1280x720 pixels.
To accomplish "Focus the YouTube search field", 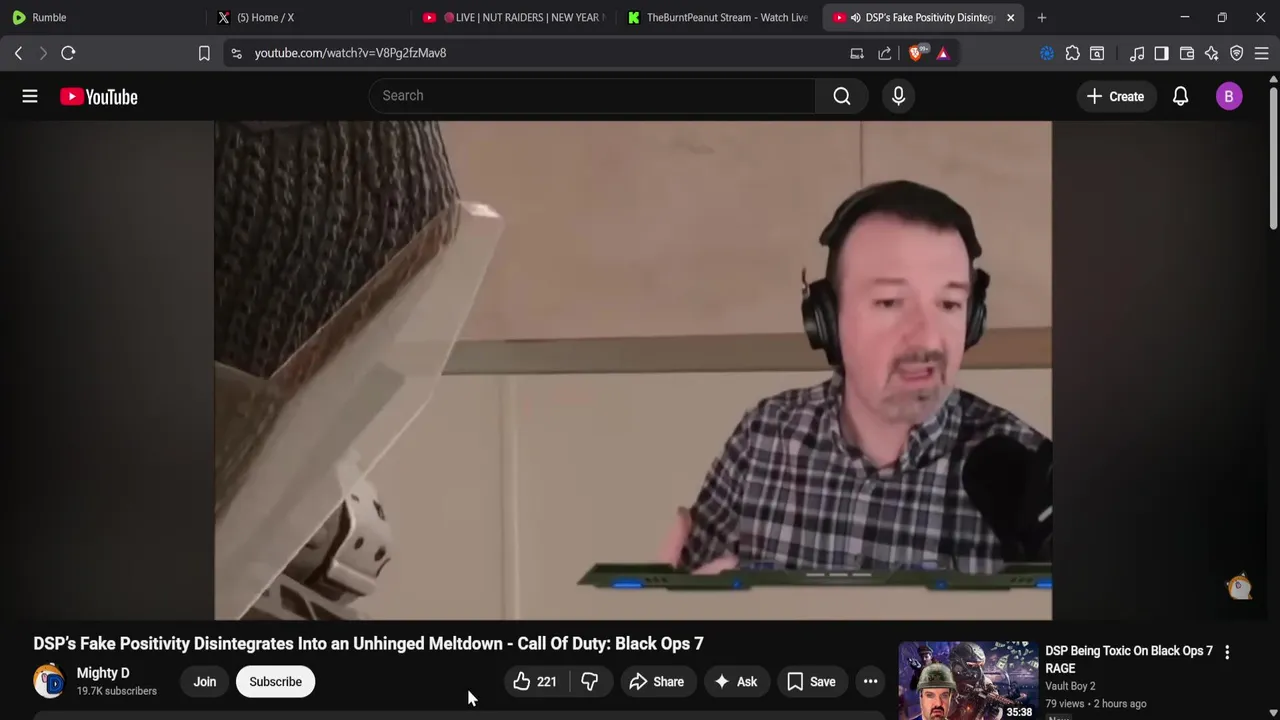I will click(592, 96).
